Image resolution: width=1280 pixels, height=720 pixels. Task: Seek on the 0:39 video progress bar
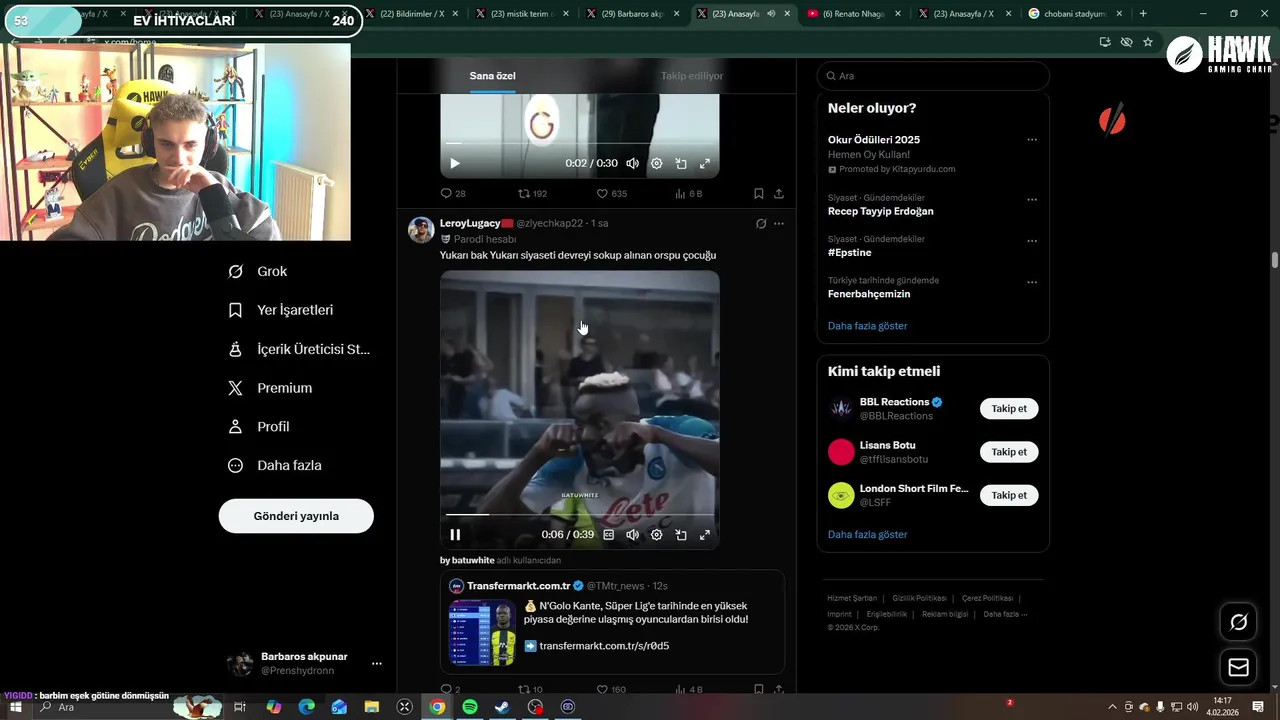[x=580, y=515]
